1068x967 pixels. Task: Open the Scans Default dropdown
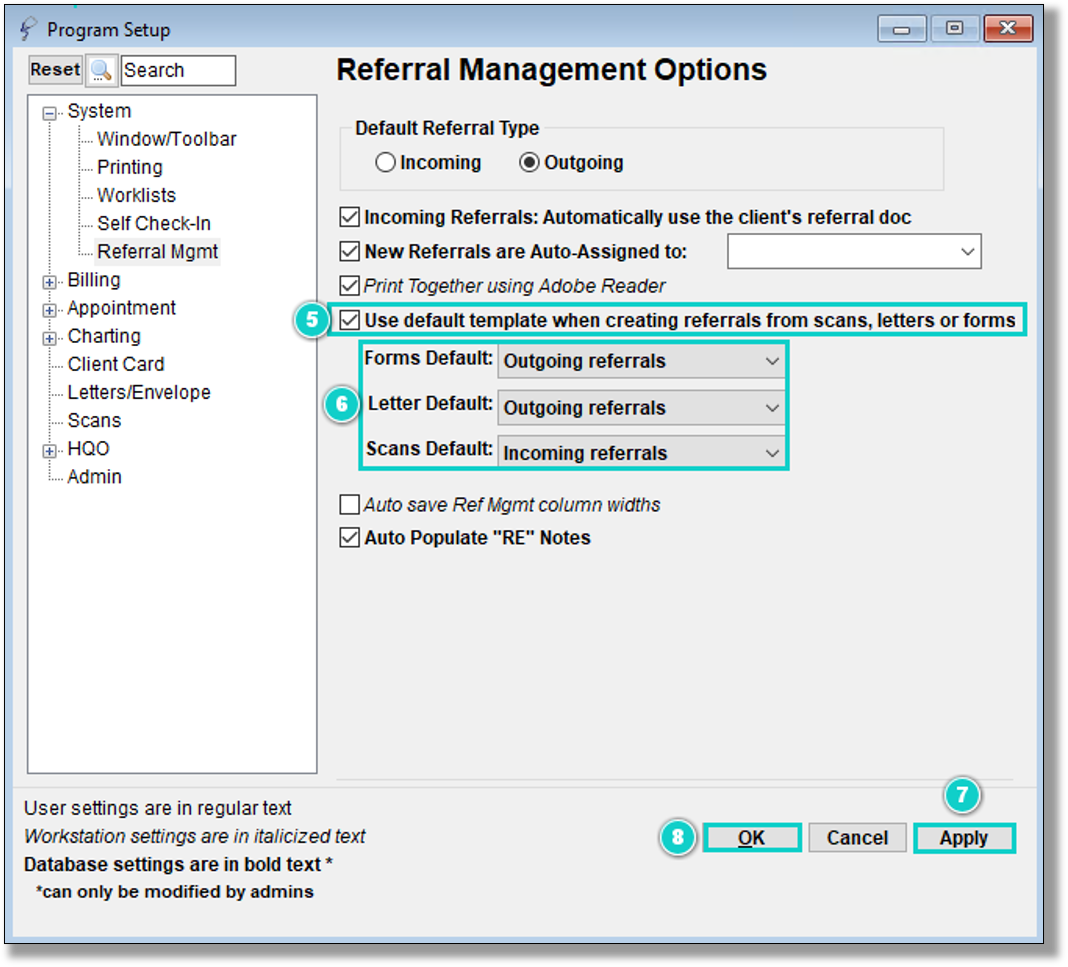tap(641, 453)
